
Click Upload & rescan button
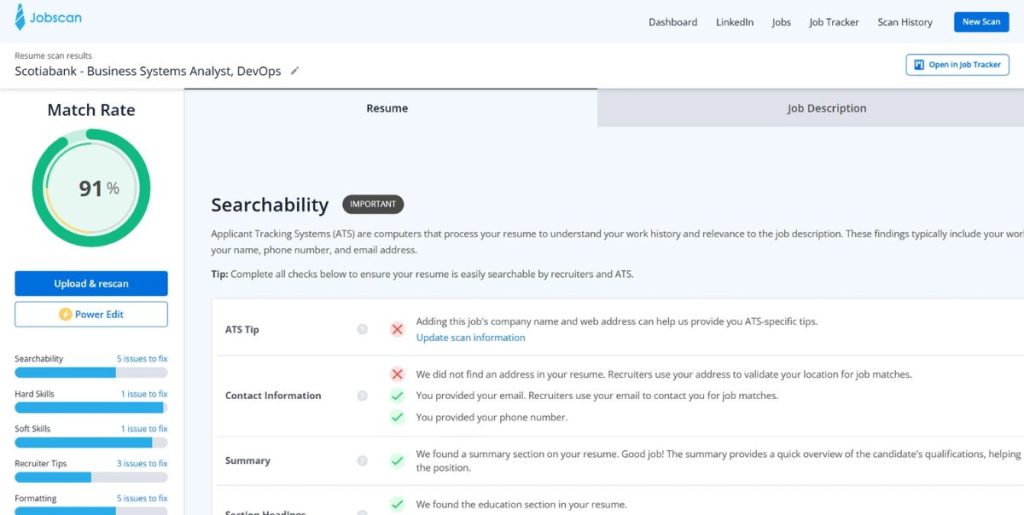pyautogui.click(x=91, y=283)
